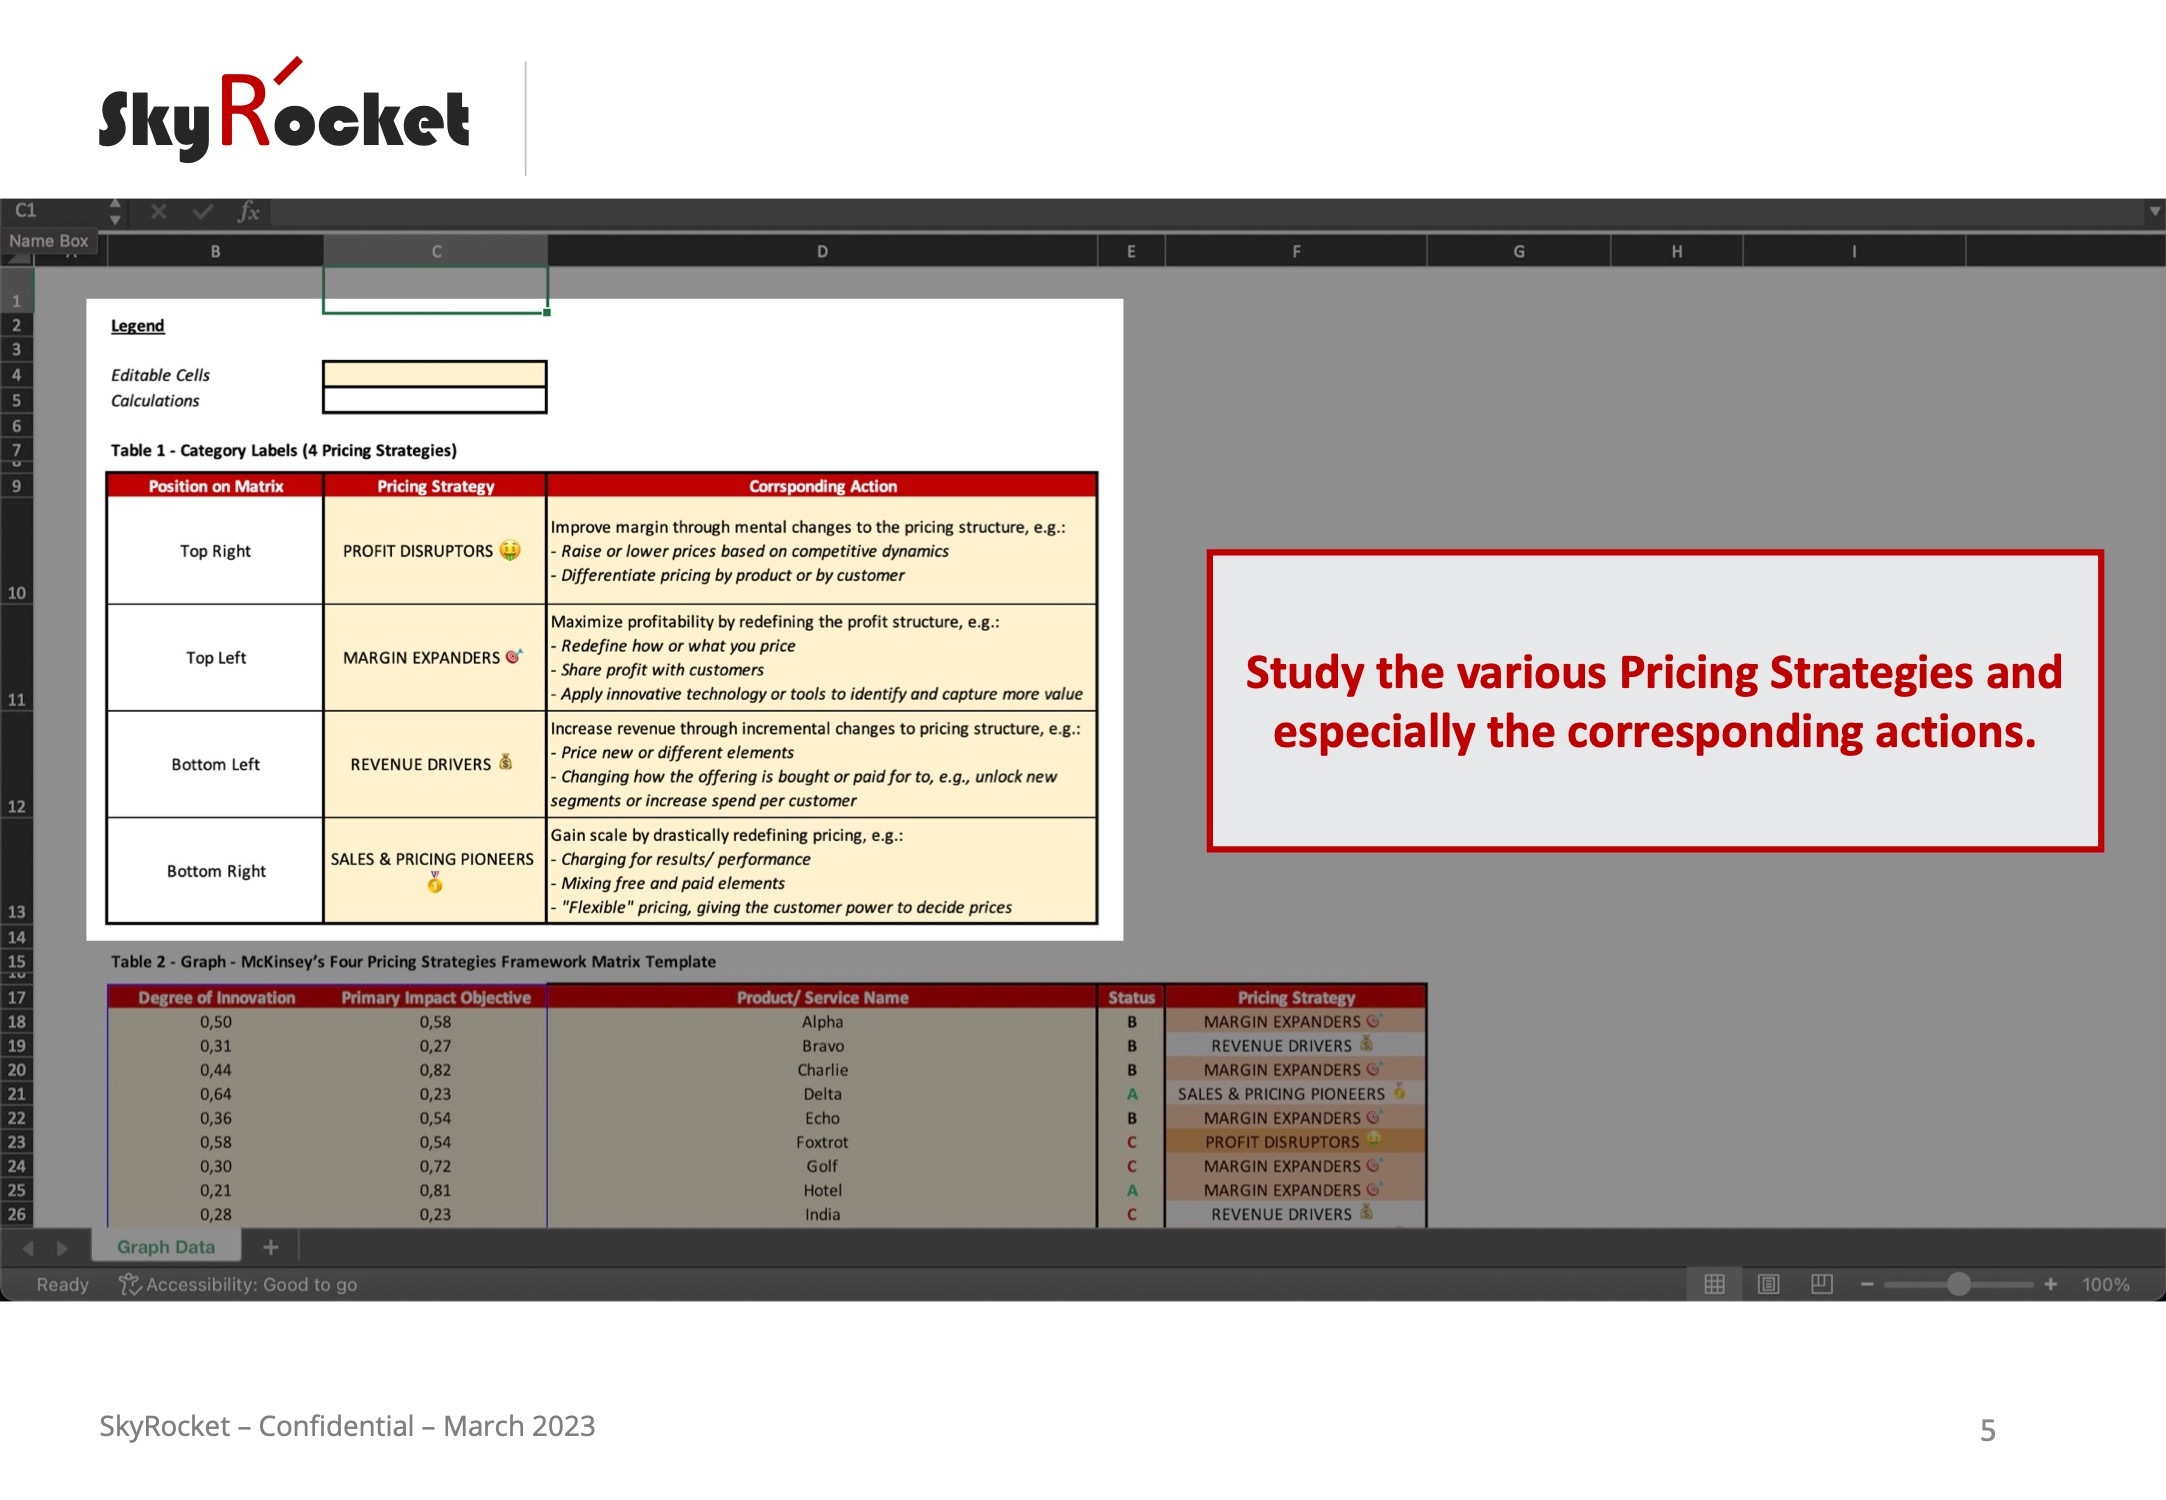
Task: Open the insert function fx icon
Action: point(248,212)
